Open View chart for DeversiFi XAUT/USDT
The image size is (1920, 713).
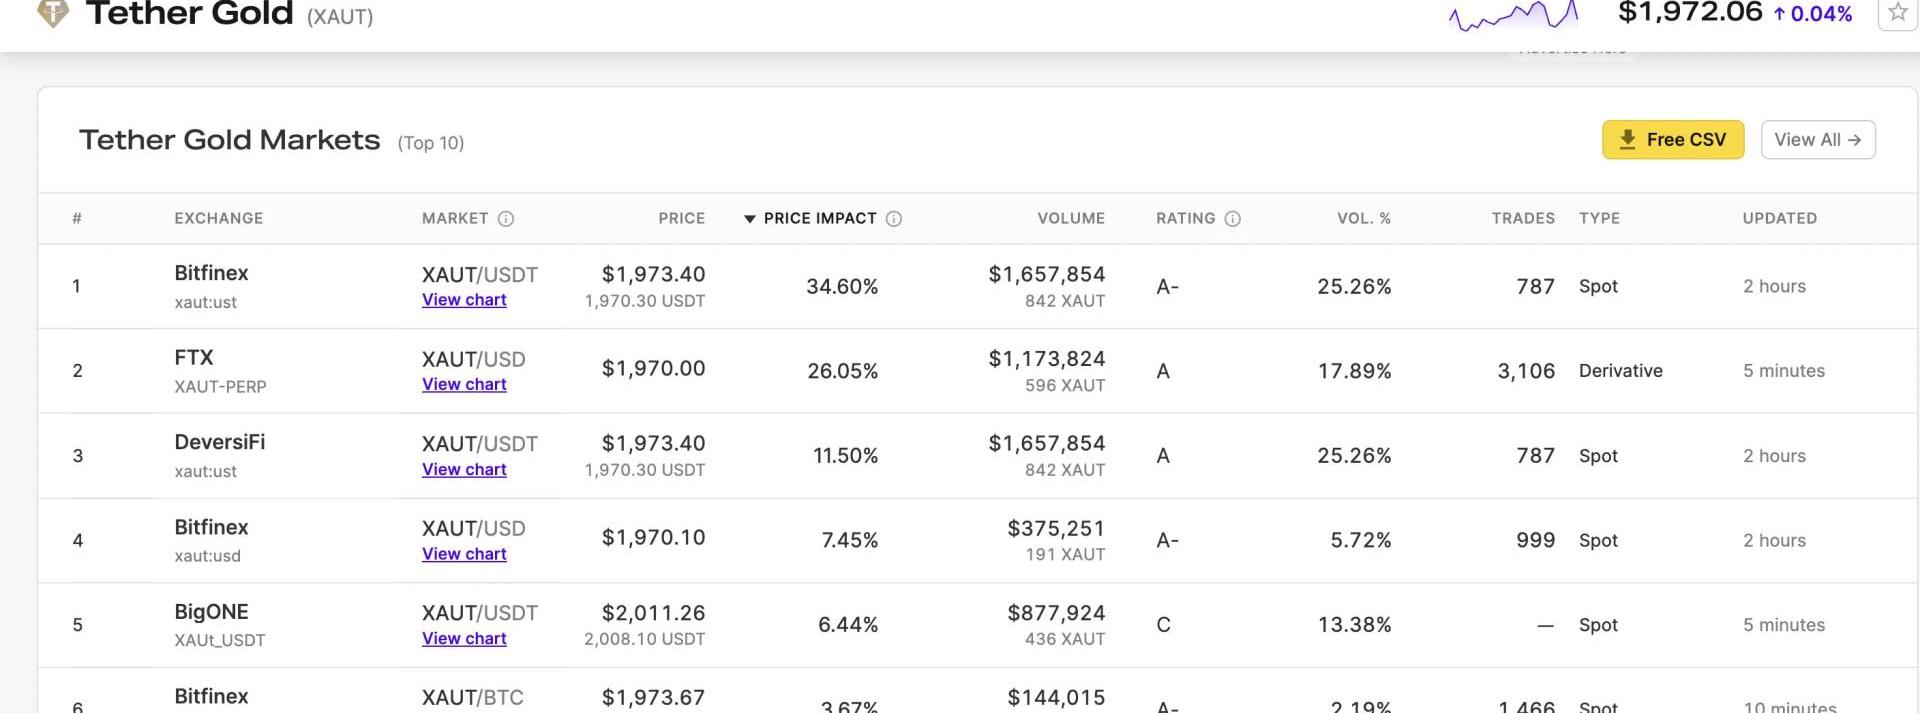pos(464,470)
